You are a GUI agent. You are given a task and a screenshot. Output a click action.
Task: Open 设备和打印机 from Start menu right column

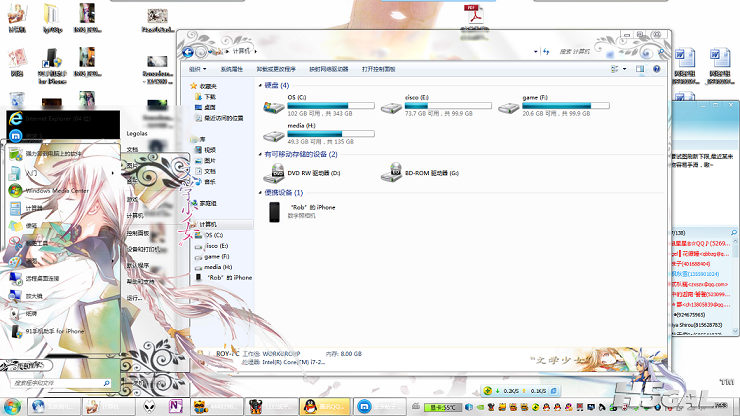coord(144,249)
